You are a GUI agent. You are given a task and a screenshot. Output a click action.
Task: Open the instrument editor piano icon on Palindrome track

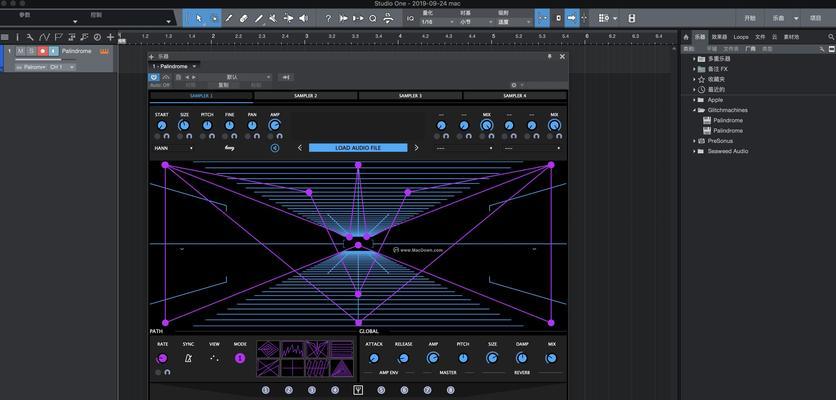[104, 51]
